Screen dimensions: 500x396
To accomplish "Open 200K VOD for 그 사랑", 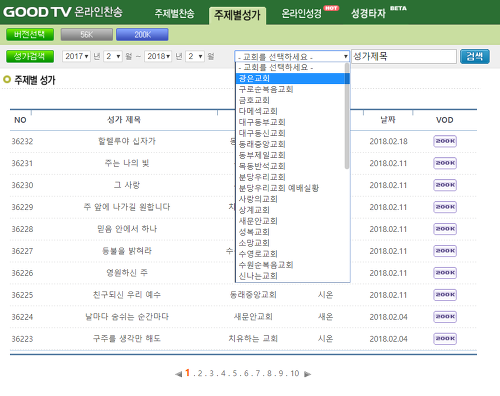I will click(445, 185).
